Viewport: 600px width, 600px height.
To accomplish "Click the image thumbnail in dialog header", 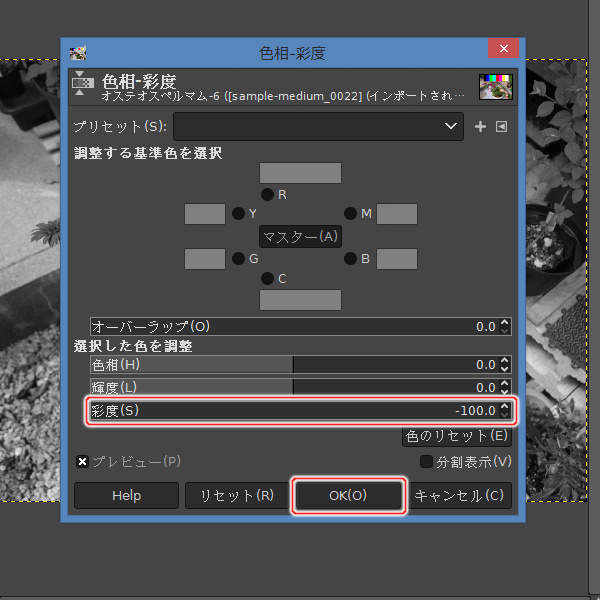I will pos(496,87).
